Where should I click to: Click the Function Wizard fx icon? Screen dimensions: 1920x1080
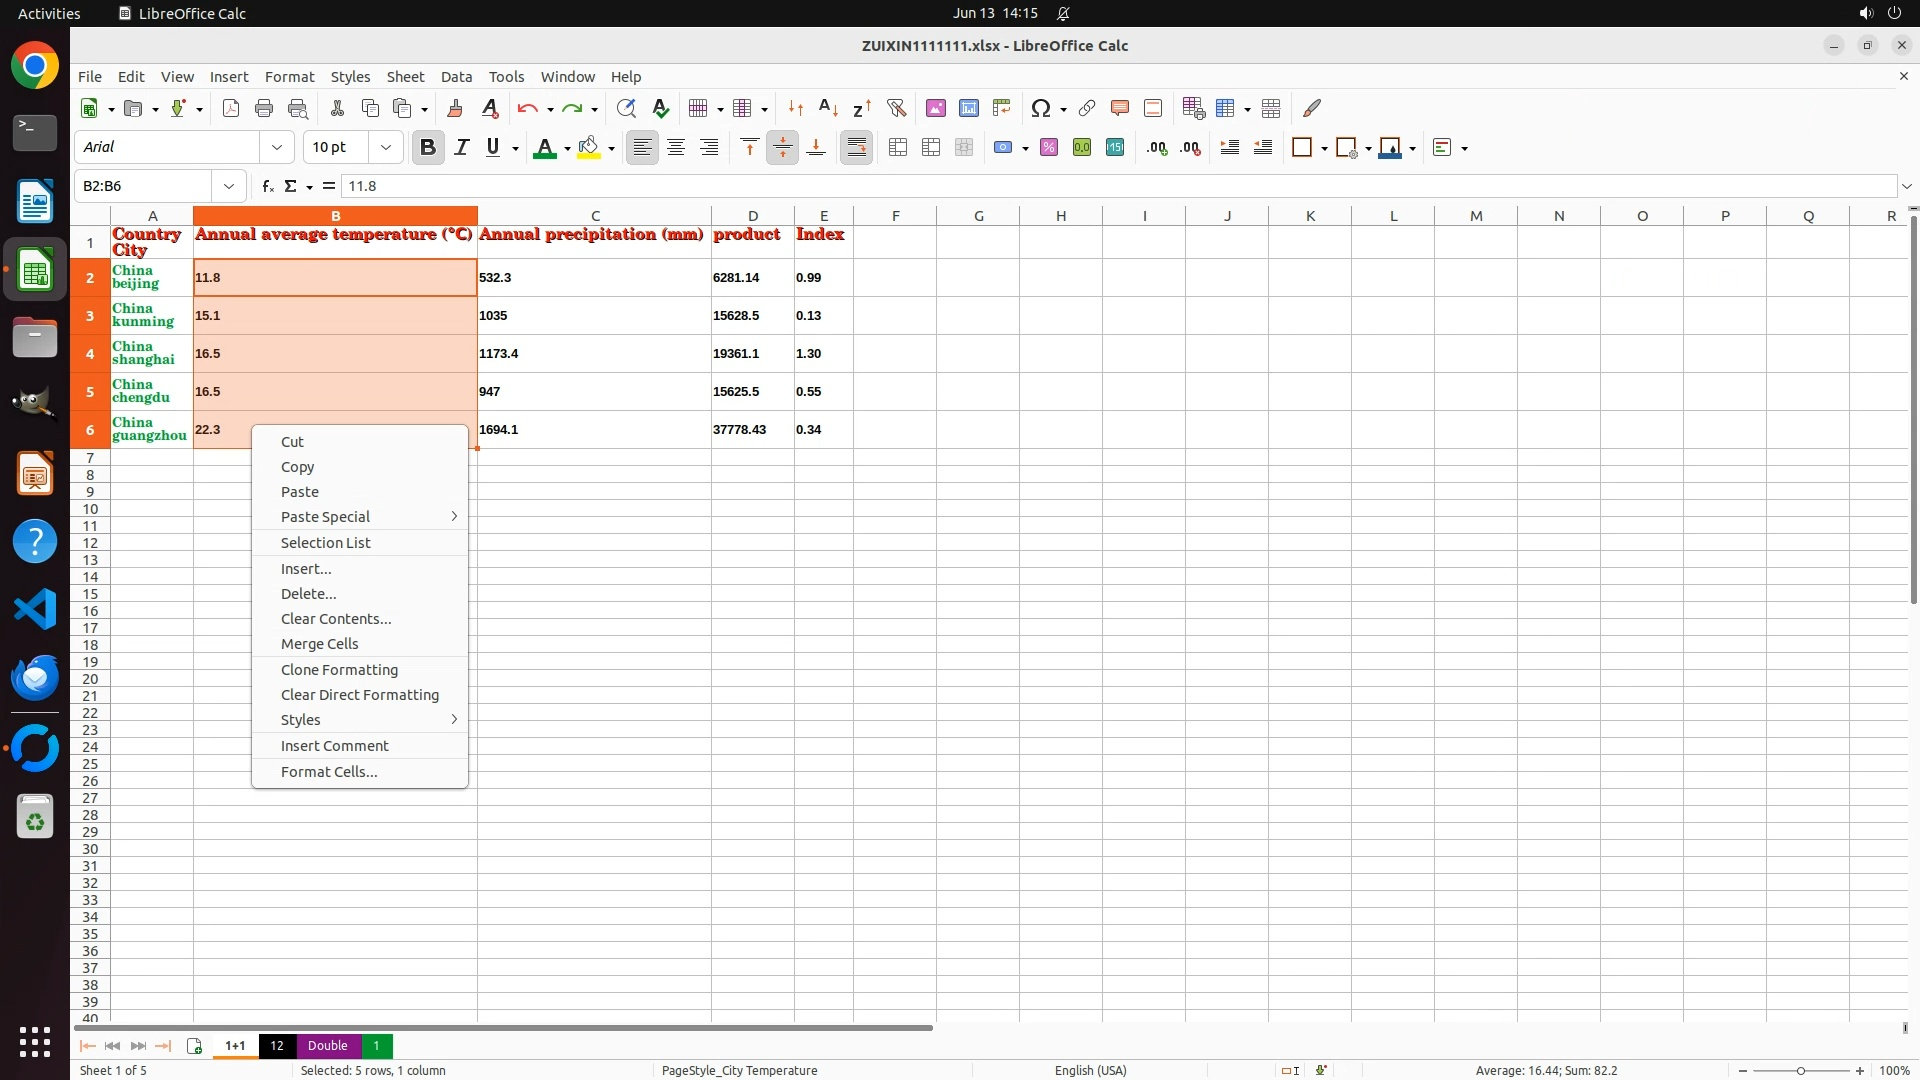(x=267, y=186)
